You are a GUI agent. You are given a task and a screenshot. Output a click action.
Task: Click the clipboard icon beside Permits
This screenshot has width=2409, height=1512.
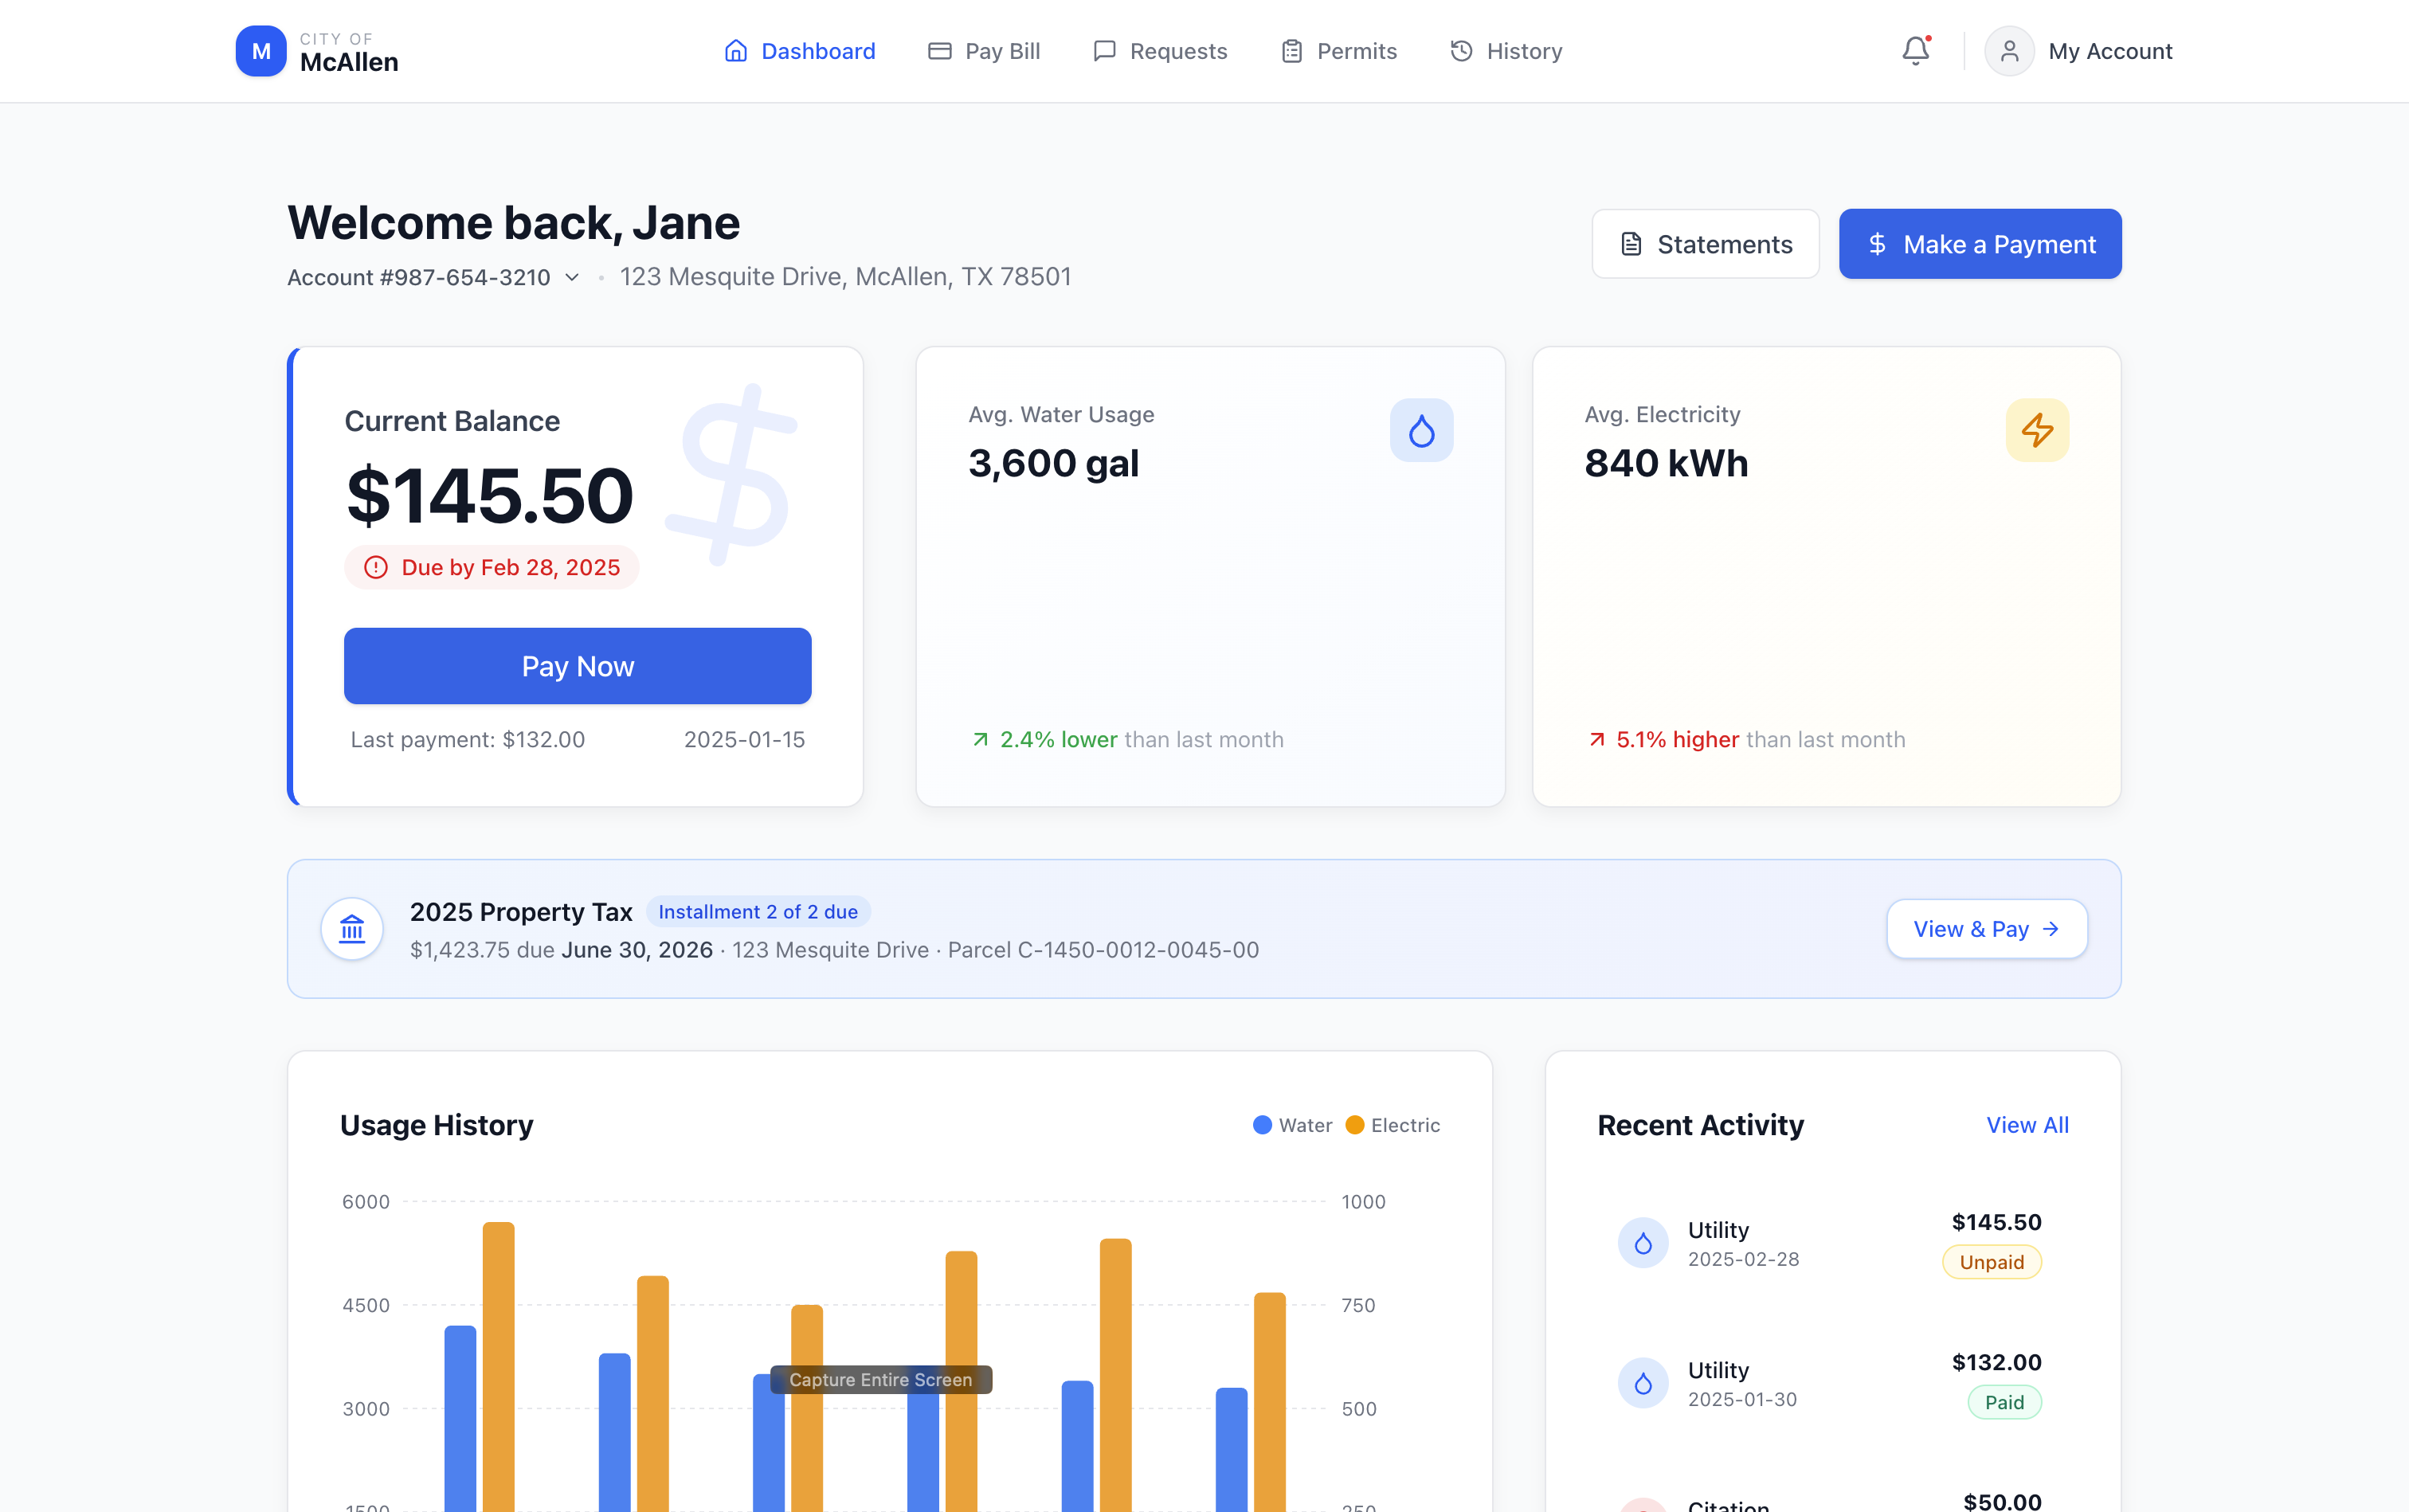[x=1292, y=51]
